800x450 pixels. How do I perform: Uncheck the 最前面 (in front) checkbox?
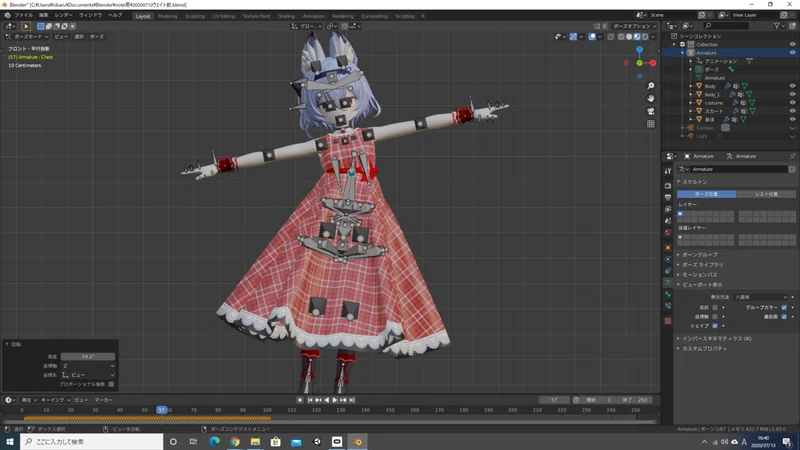pyautogui.click(x=784, y=317)
